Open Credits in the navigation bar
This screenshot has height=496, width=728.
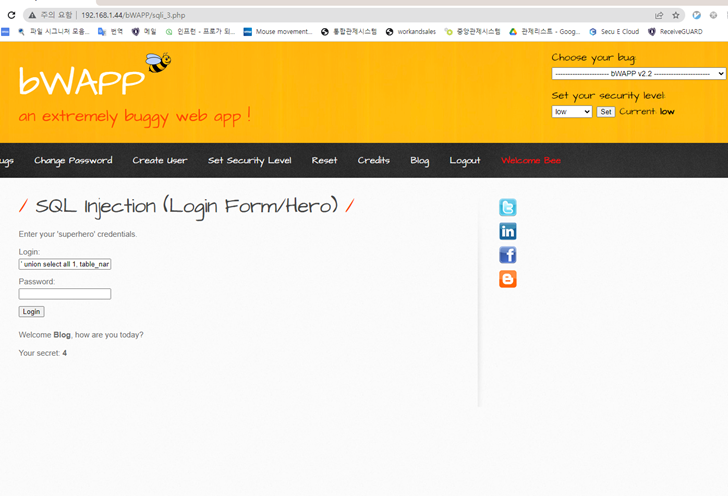pos(373,160)
